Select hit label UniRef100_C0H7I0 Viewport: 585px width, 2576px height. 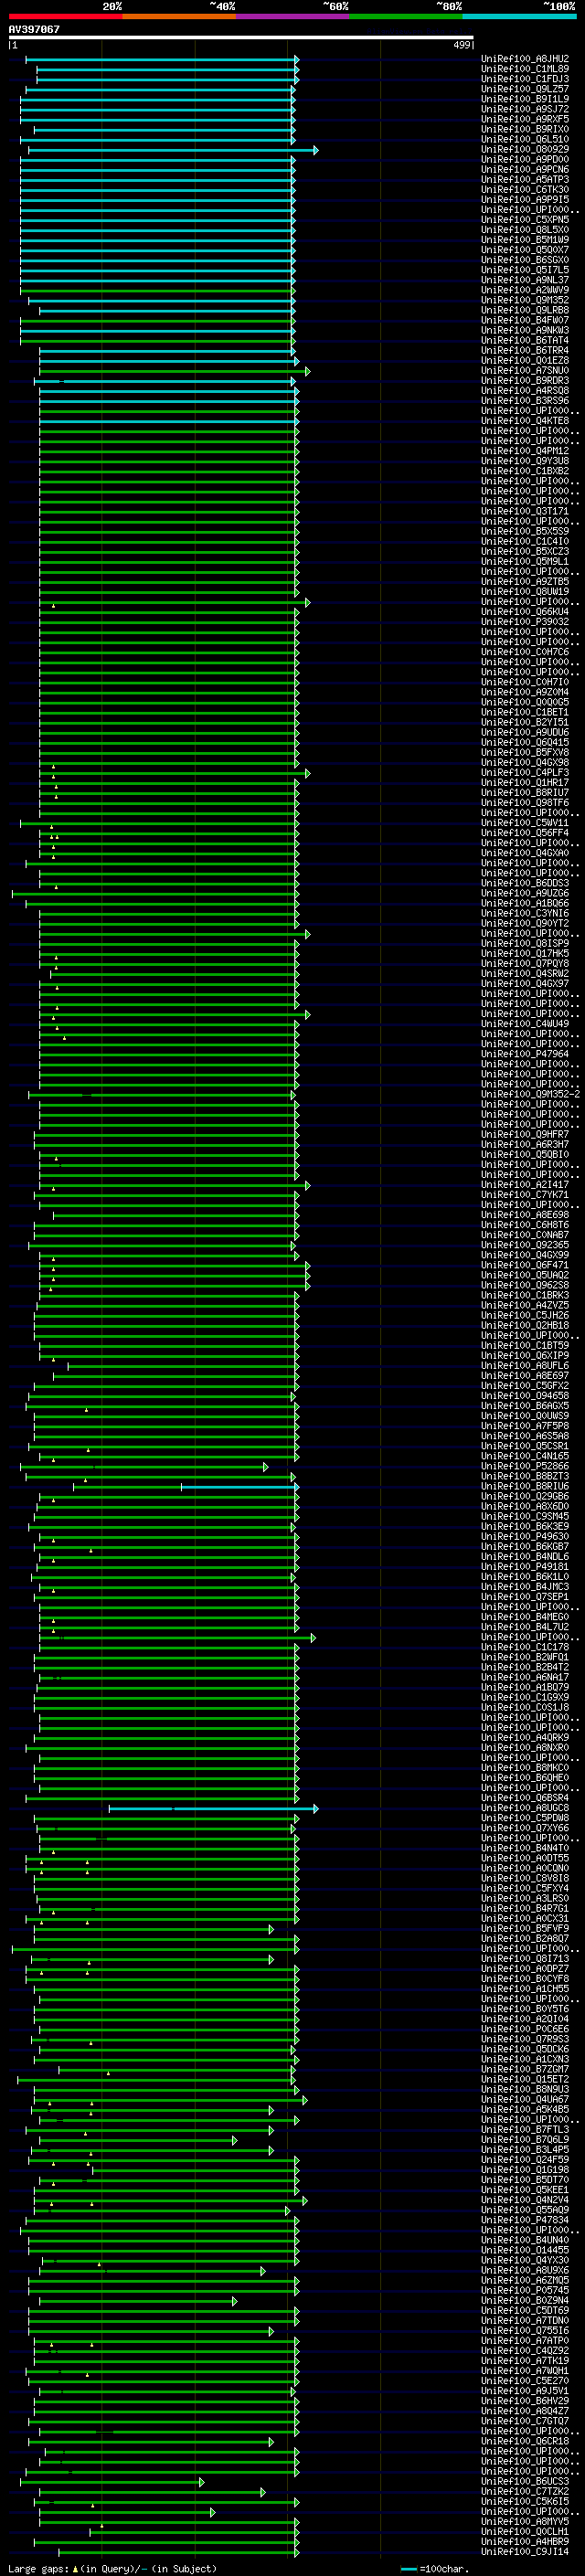525,682
